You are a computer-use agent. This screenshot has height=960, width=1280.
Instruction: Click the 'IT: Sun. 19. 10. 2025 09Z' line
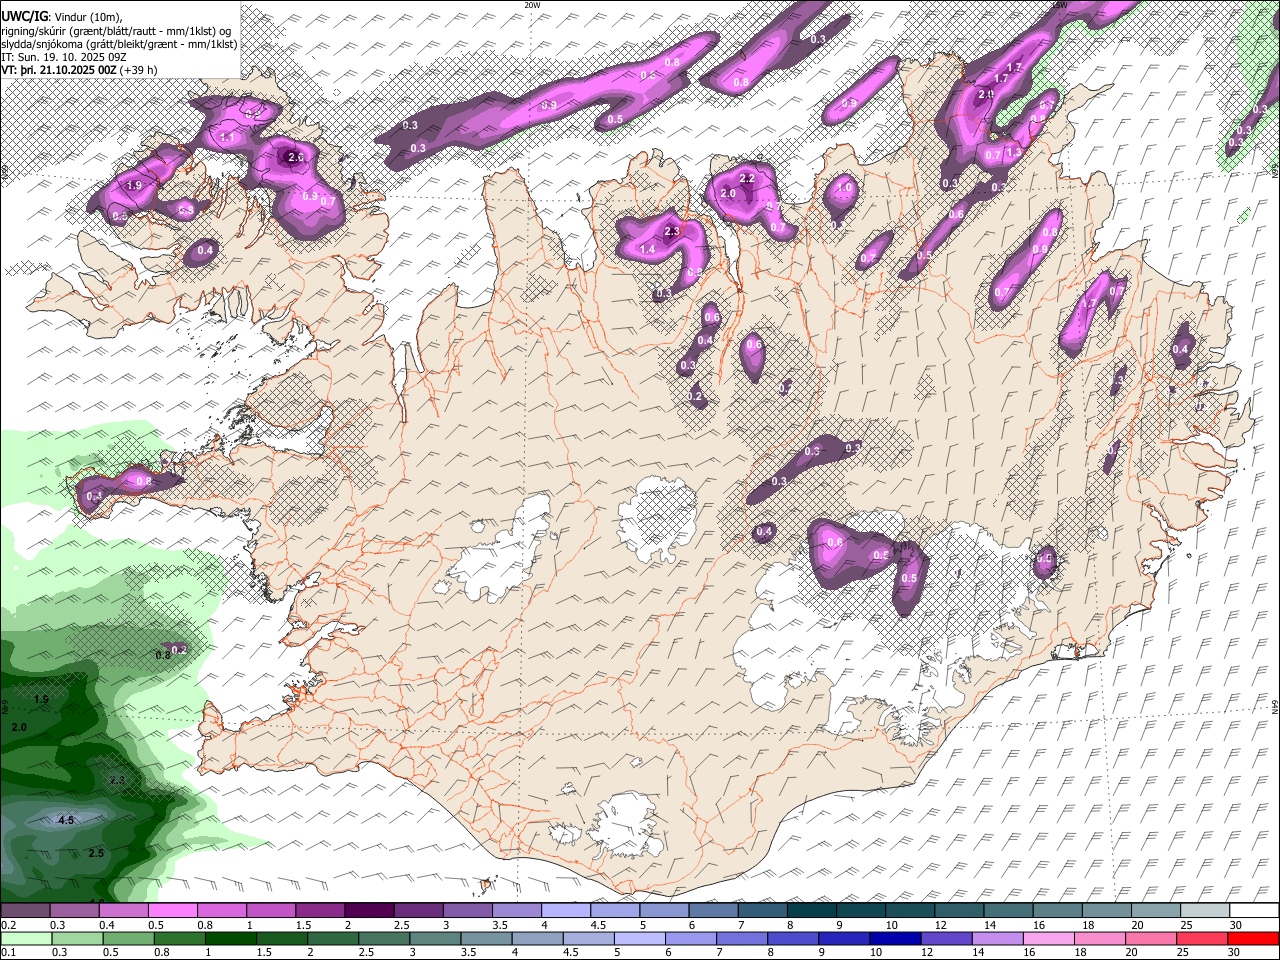tap(64, 57)
